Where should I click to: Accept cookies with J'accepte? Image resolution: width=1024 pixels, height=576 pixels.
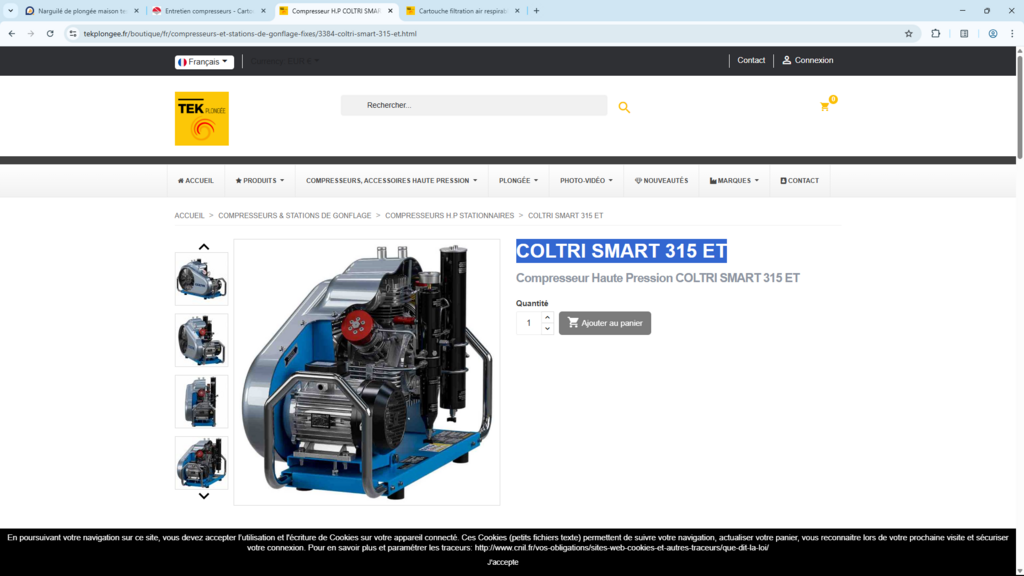[503, 562]
